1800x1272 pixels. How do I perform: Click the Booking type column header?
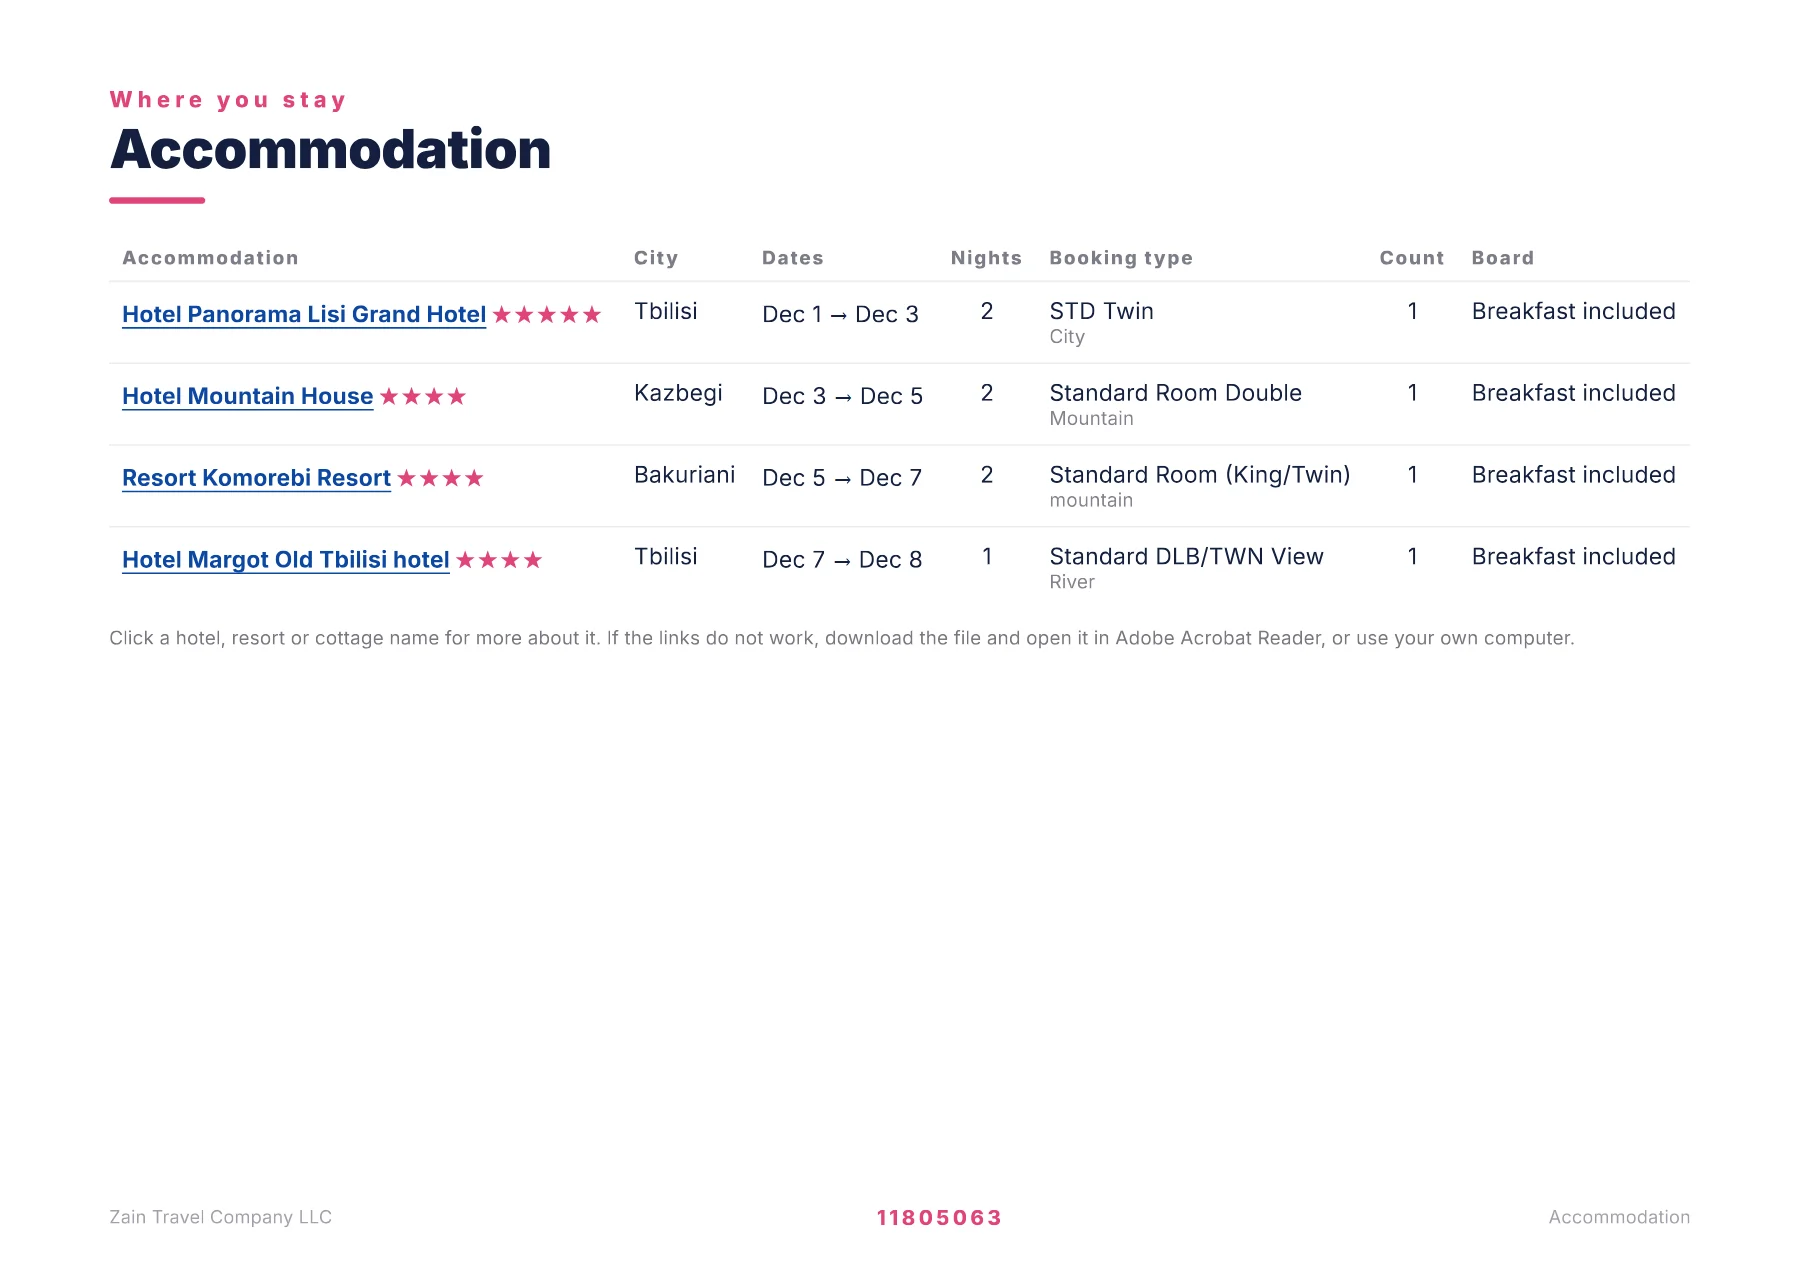(x=1121, y=258)
